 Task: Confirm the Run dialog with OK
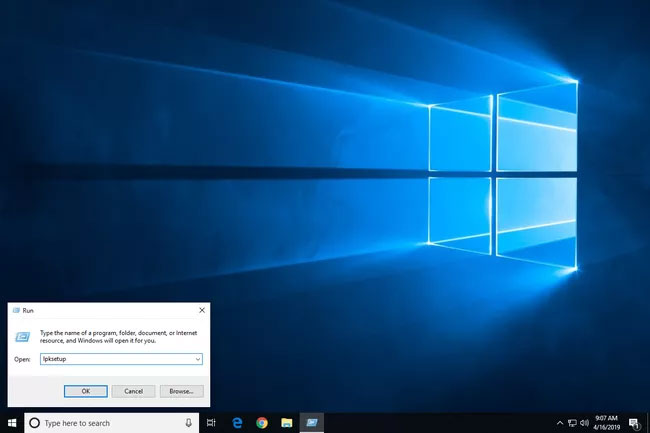[x=86, y=391]
